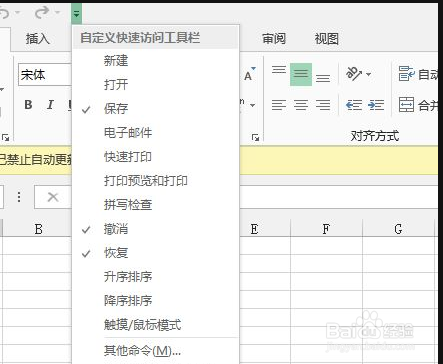Click the middle align icon
Screen dimensions: 443x364
click(301, 74)
